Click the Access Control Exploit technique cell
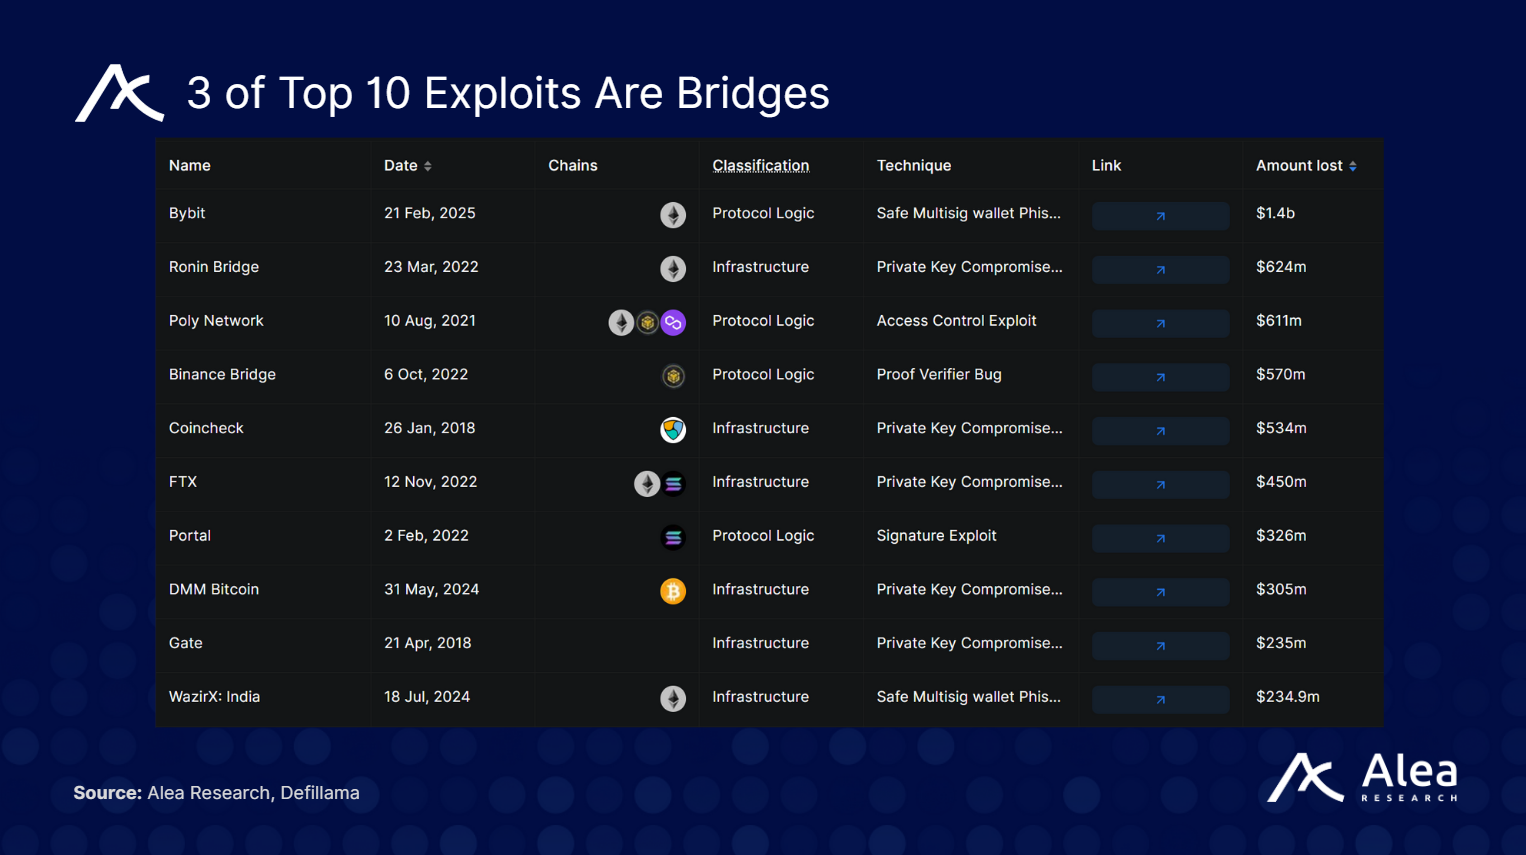The height and width of the screenshot is (855, 1526). coord(956,321)
